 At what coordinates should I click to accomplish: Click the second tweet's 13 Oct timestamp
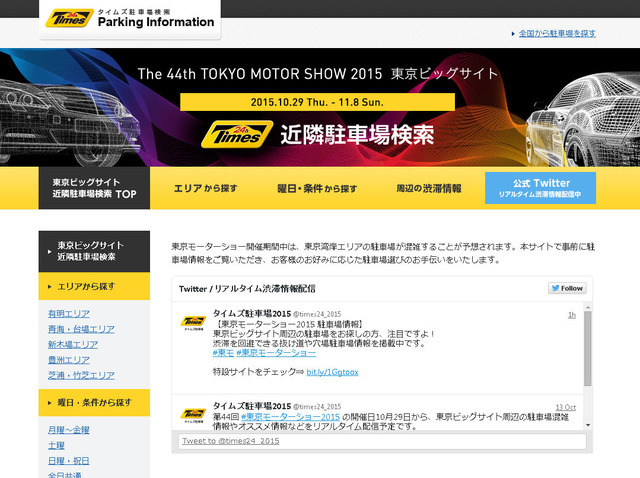(x=566, y=407)
